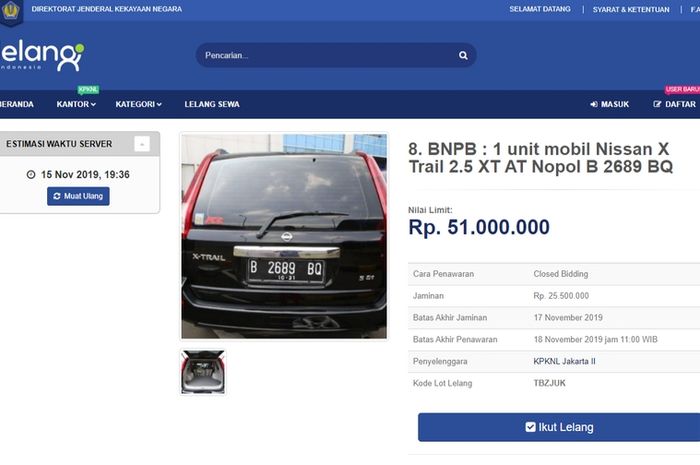Click Muat Ulang to reload server time
This screenshot has height=465, width=700.
pyautogui.click(x=78, y=196)
